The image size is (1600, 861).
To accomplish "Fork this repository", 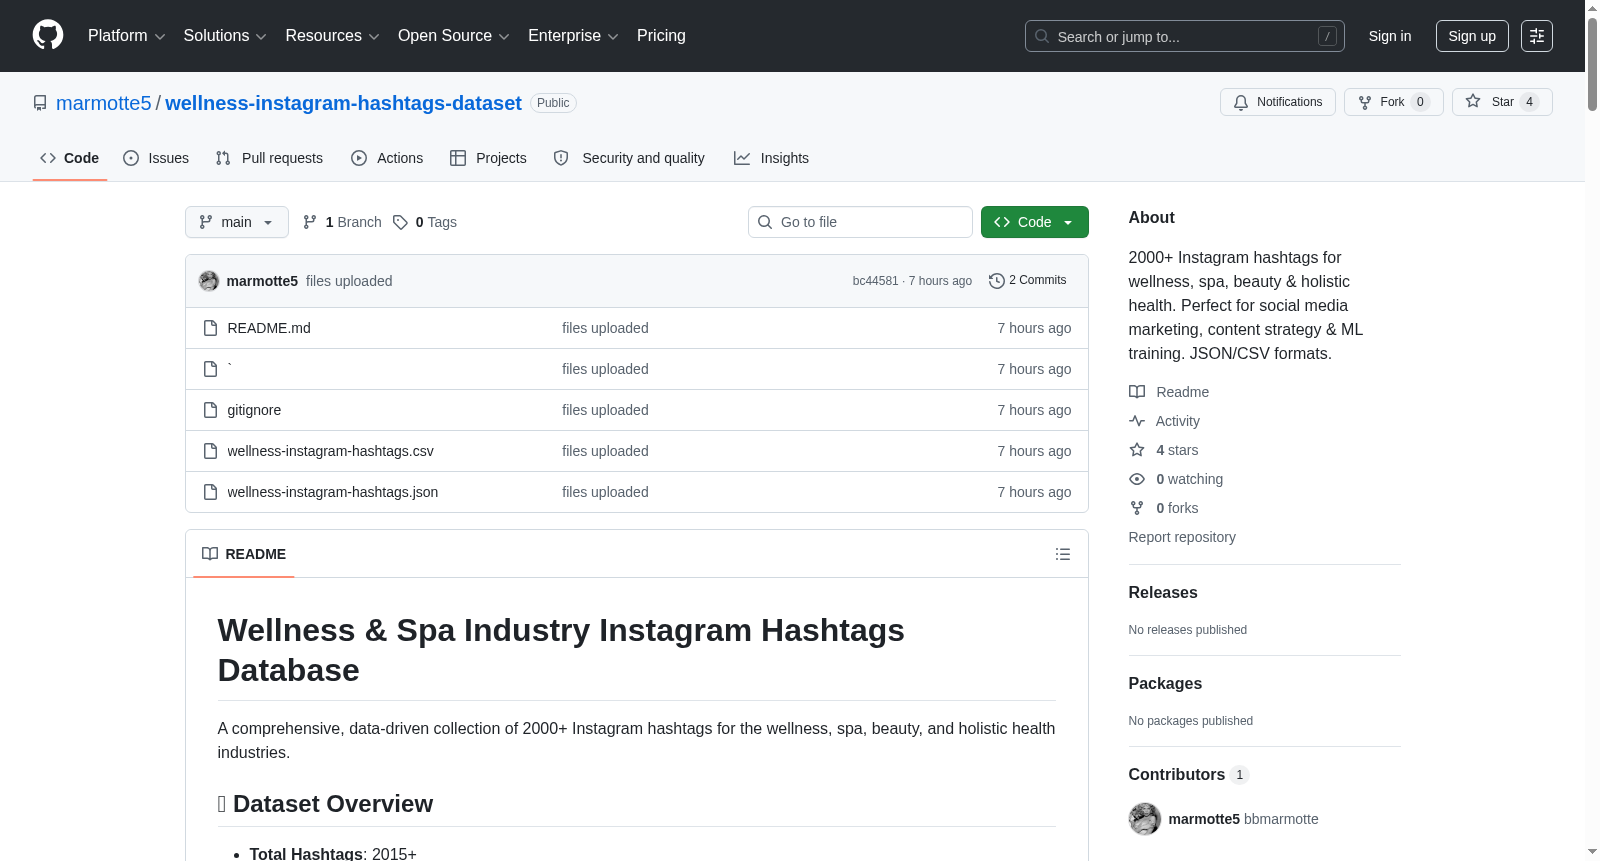I will 1393,102.
